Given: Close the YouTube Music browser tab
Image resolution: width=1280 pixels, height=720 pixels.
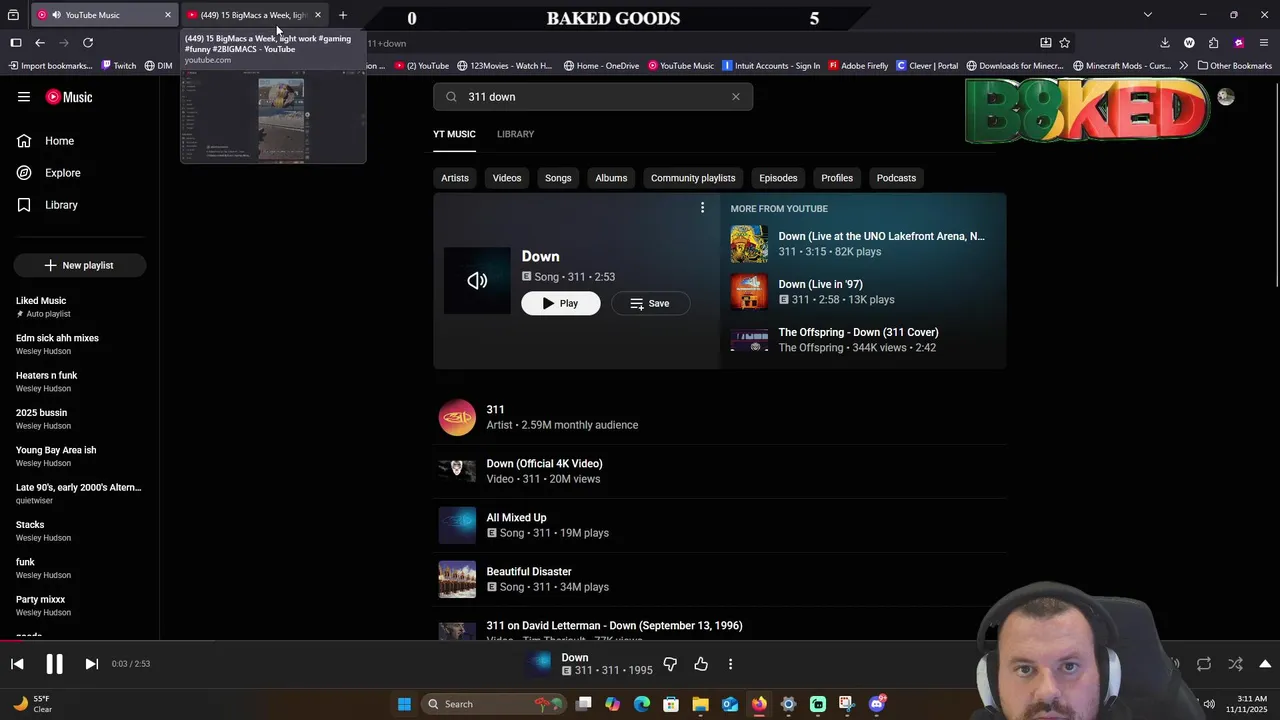Looking at the screenshot, I should pyautogui.click(x=167, y=15).
